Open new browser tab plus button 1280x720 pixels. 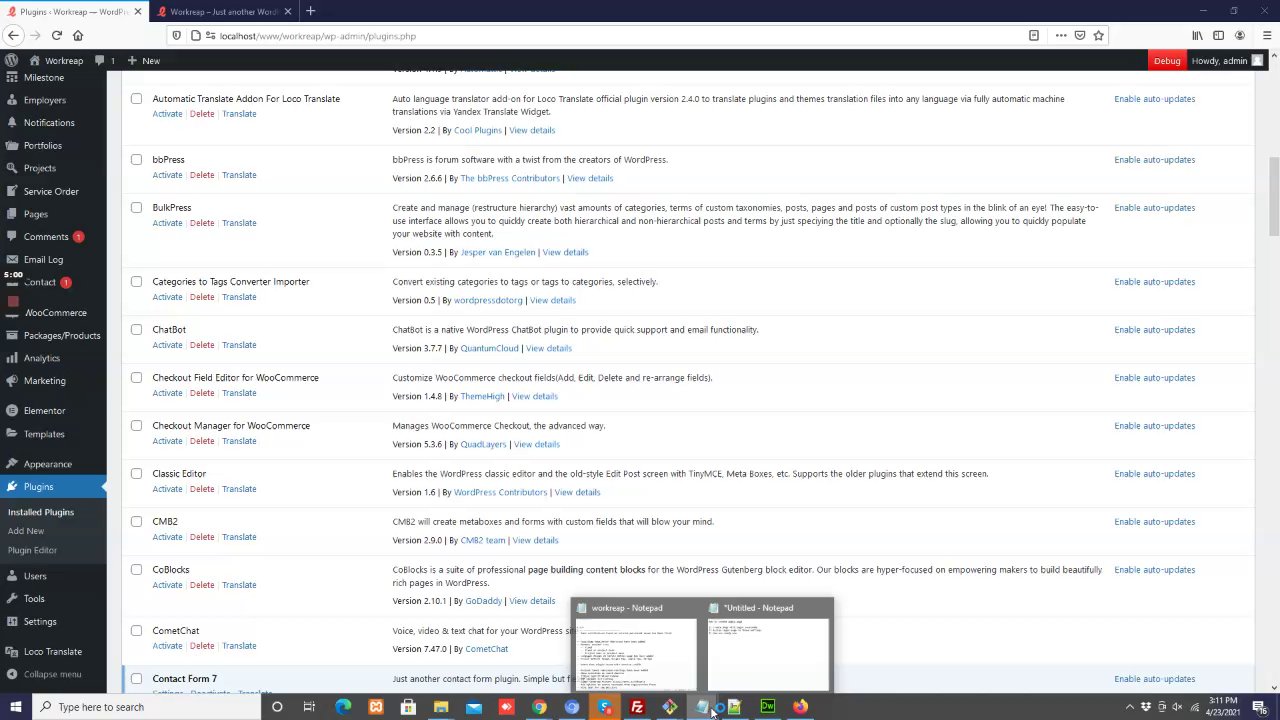point(310,11)
